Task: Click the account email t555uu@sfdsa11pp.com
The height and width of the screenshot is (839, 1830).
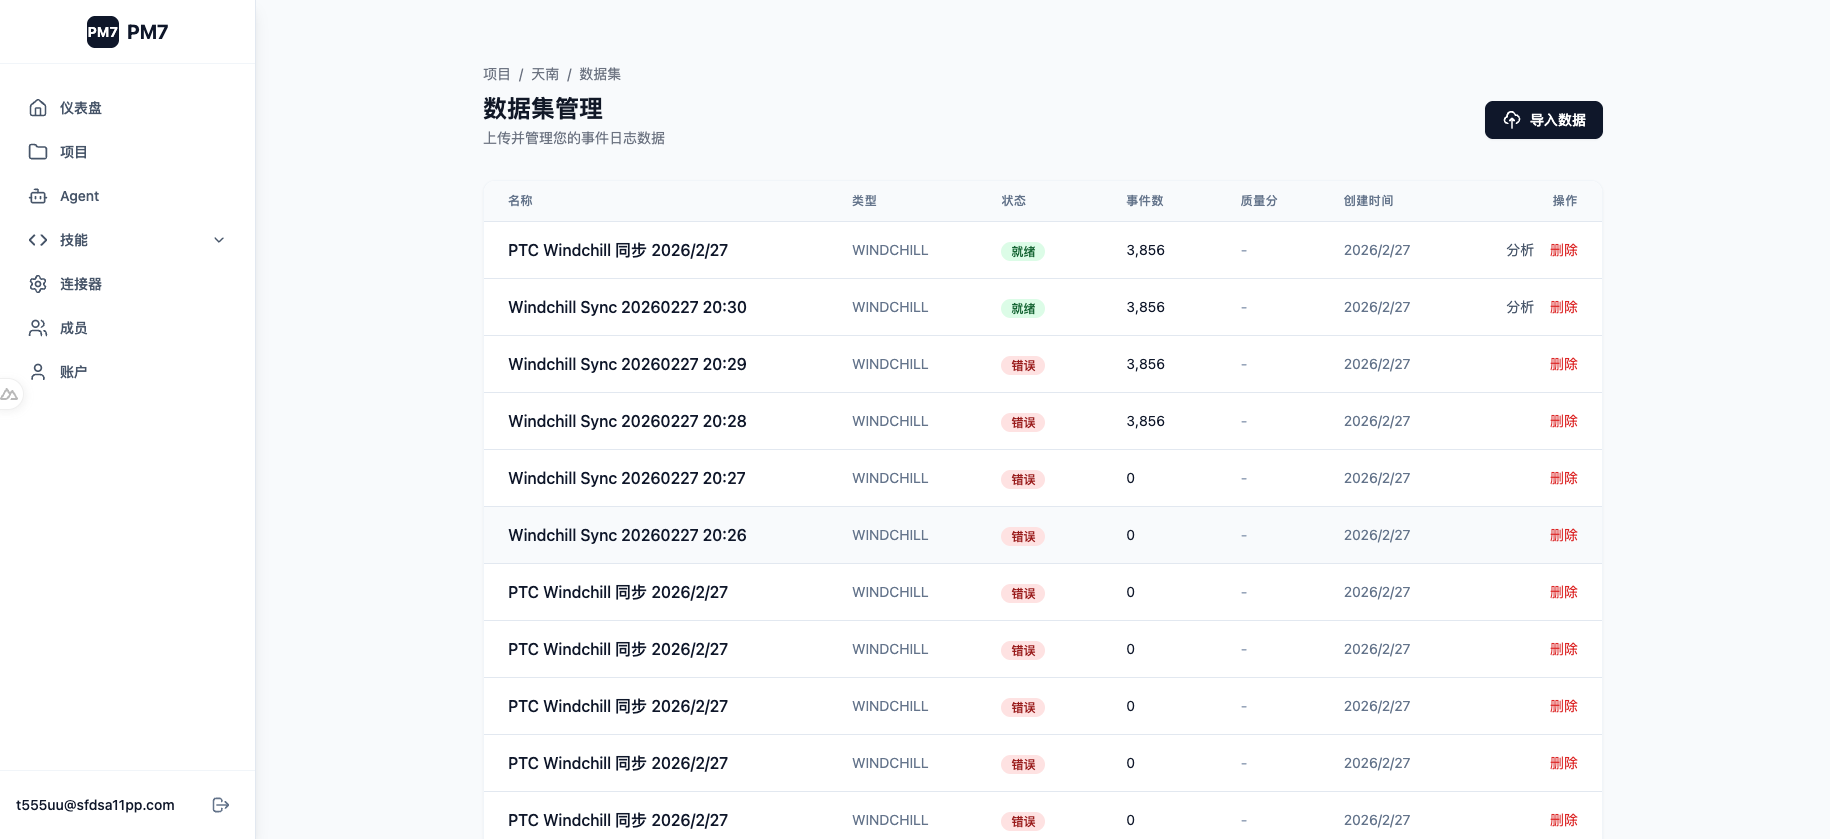Action: 95,805
